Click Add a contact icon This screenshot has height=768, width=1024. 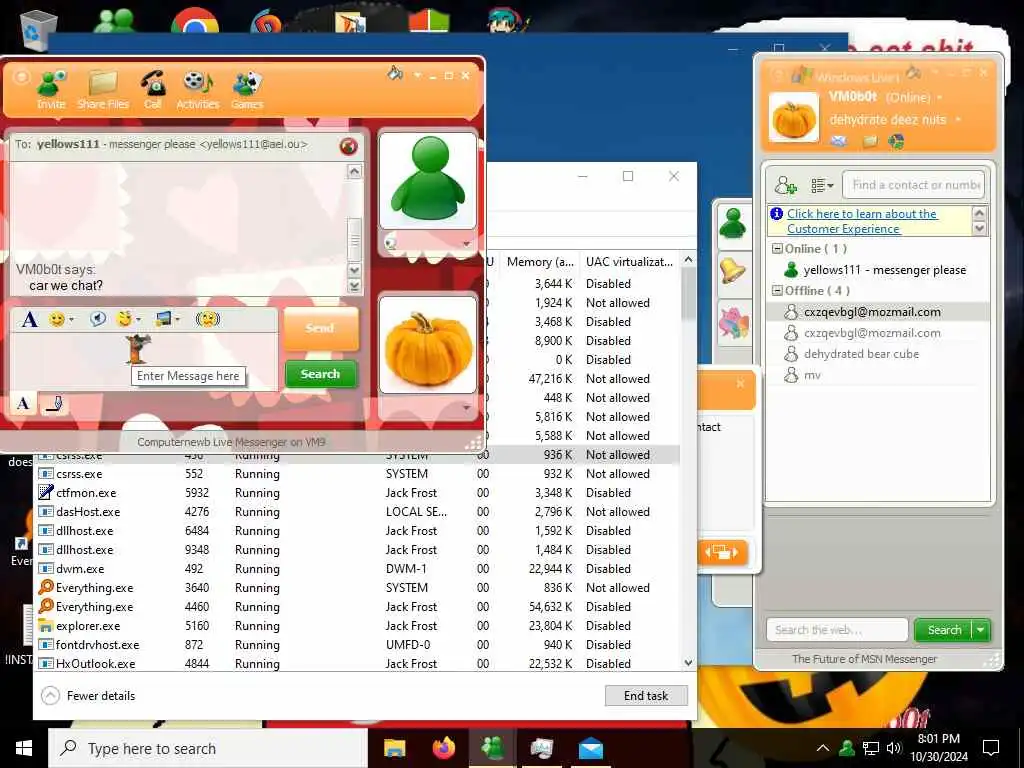point(785,185)
